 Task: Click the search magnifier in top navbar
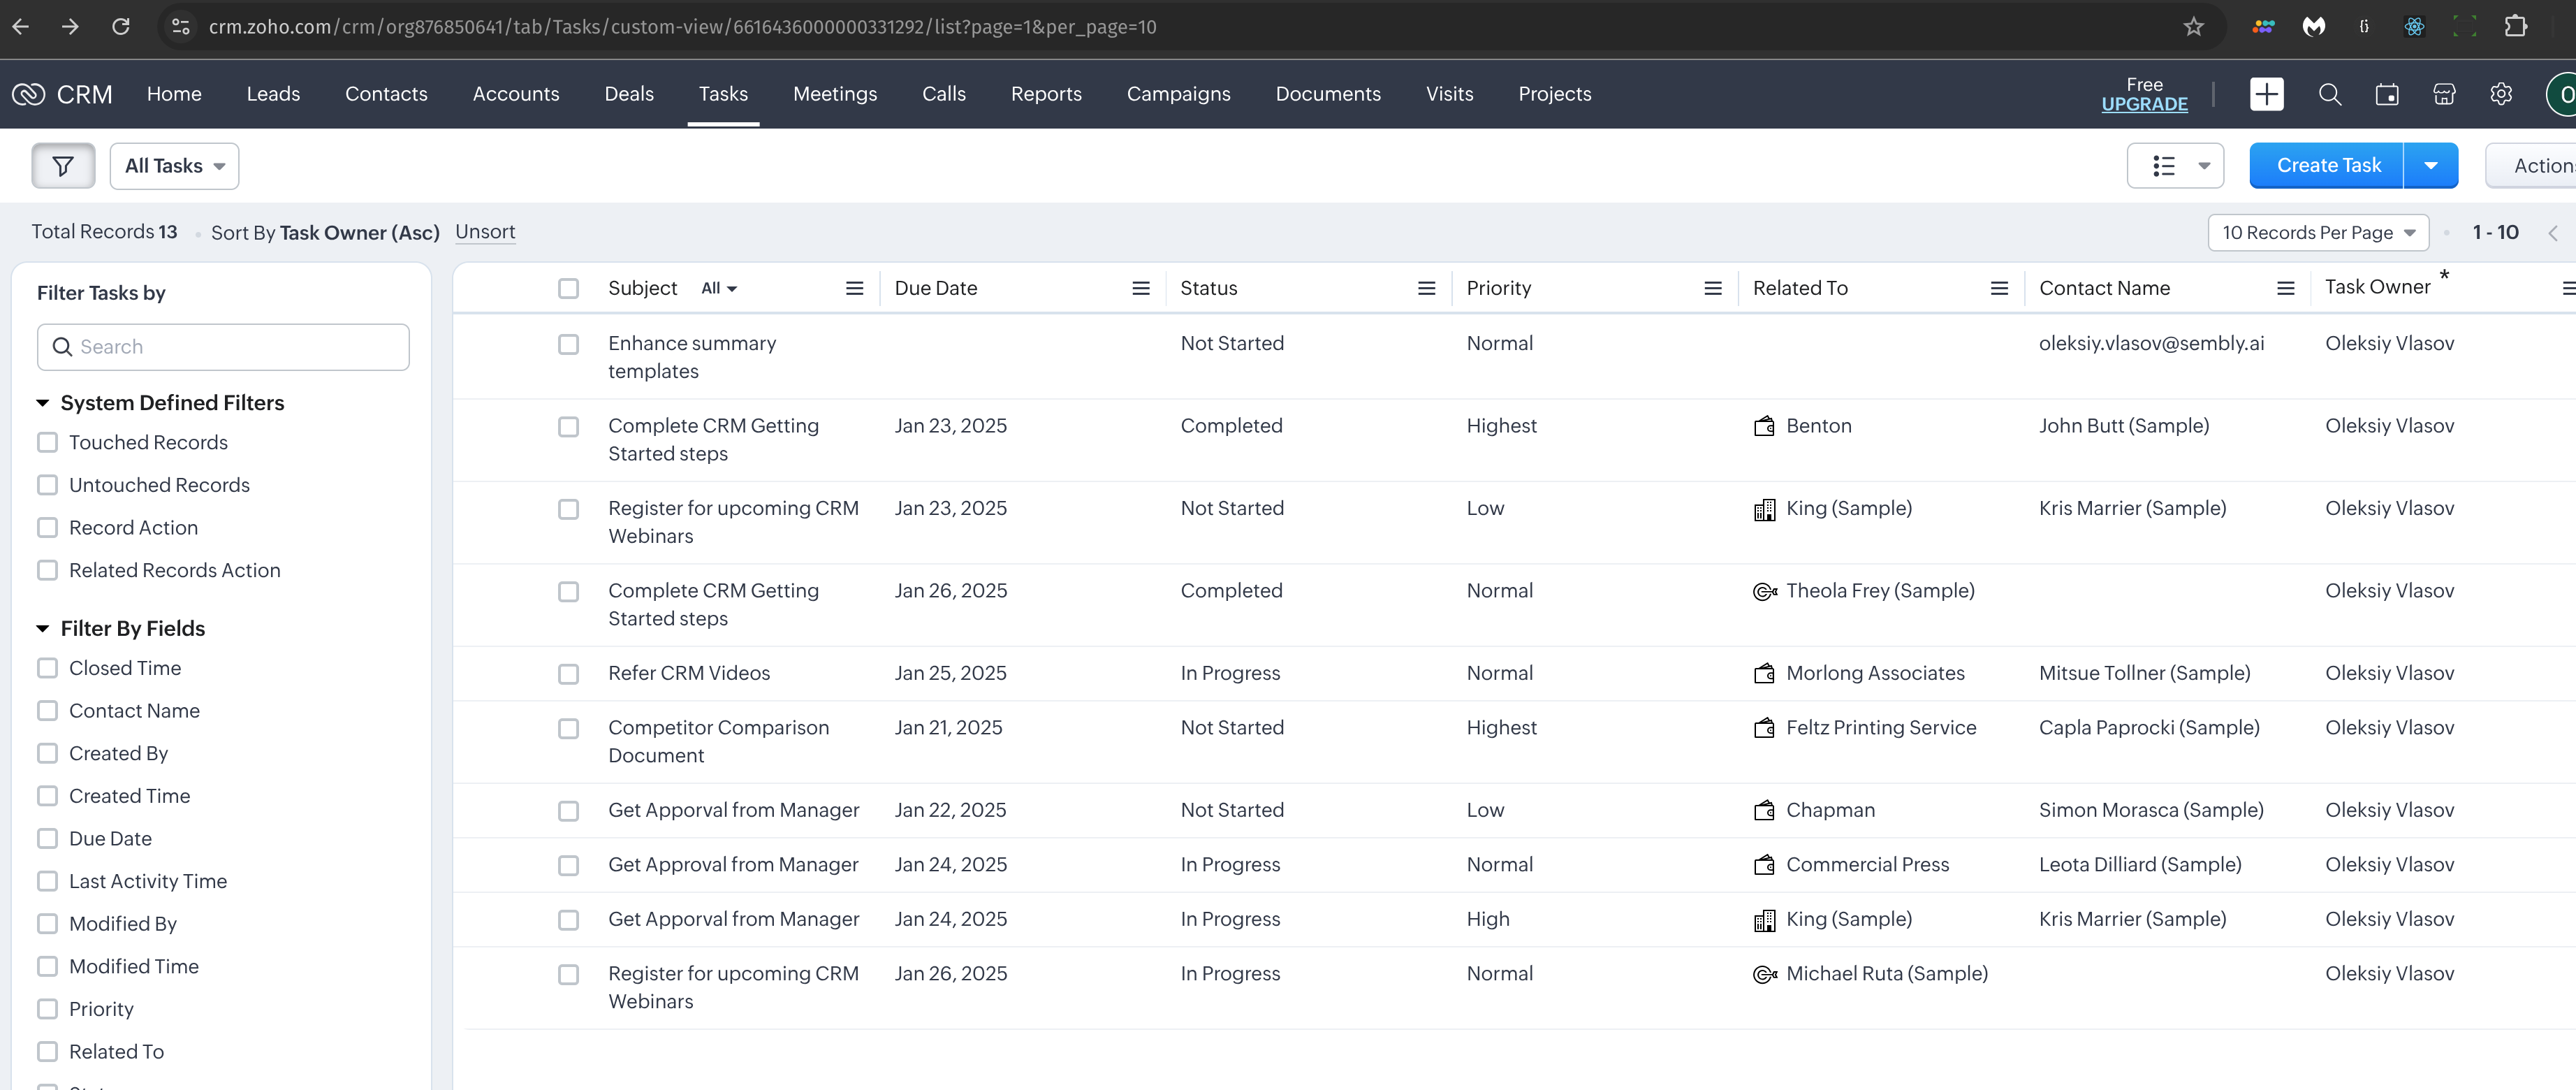pos(2330,94)
